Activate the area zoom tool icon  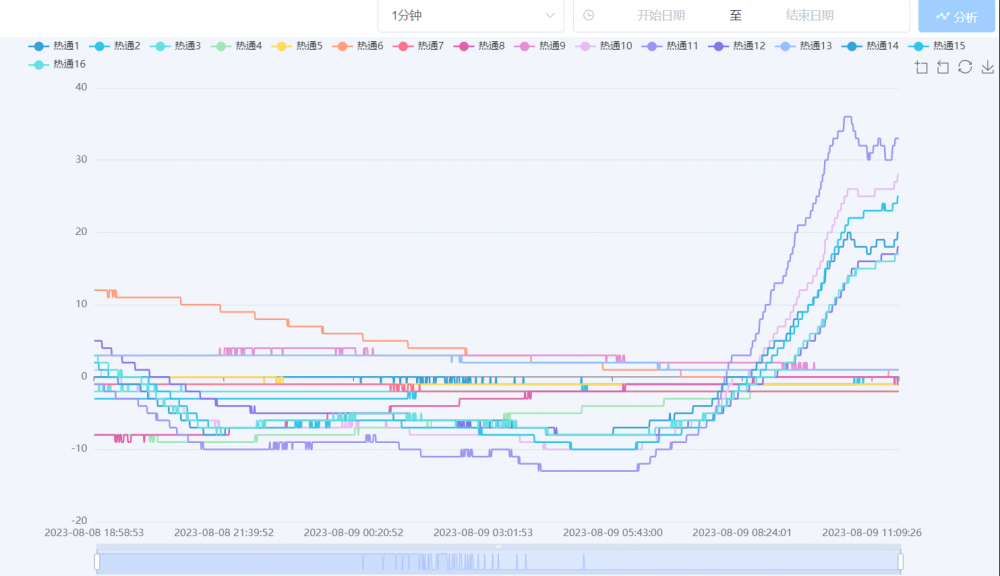point(922,67)
